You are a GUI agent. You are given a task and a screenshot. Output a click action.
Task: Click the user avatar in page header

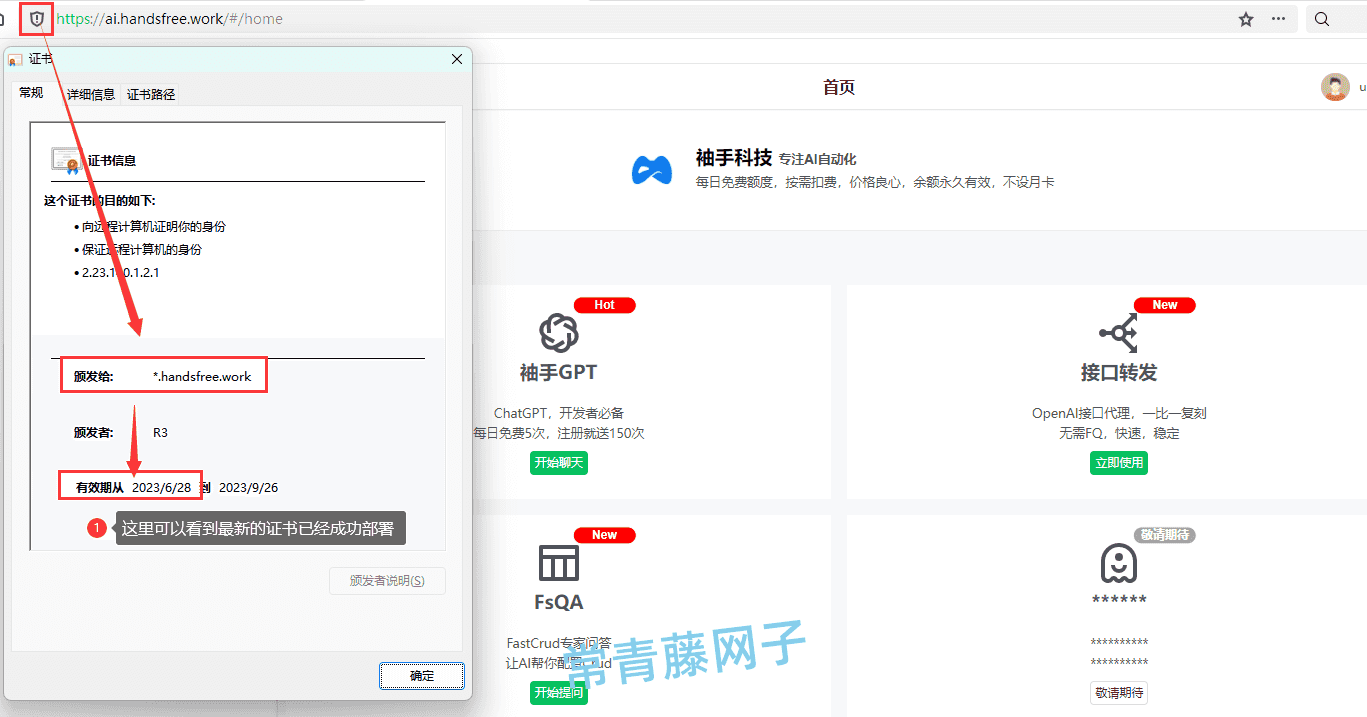point(1335,87)
